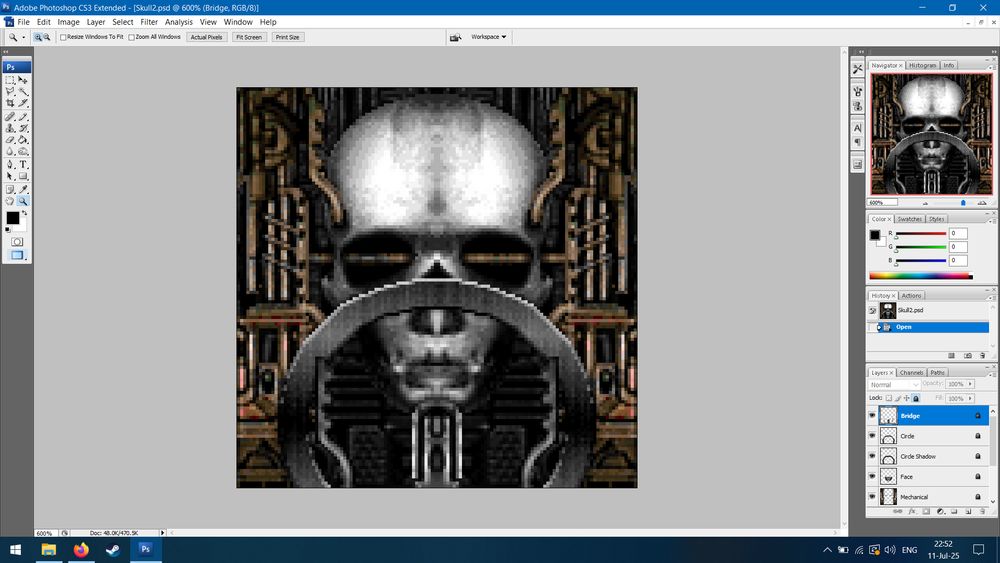
Task: Select the Magic Wand tool
Action: pos(23,91)
